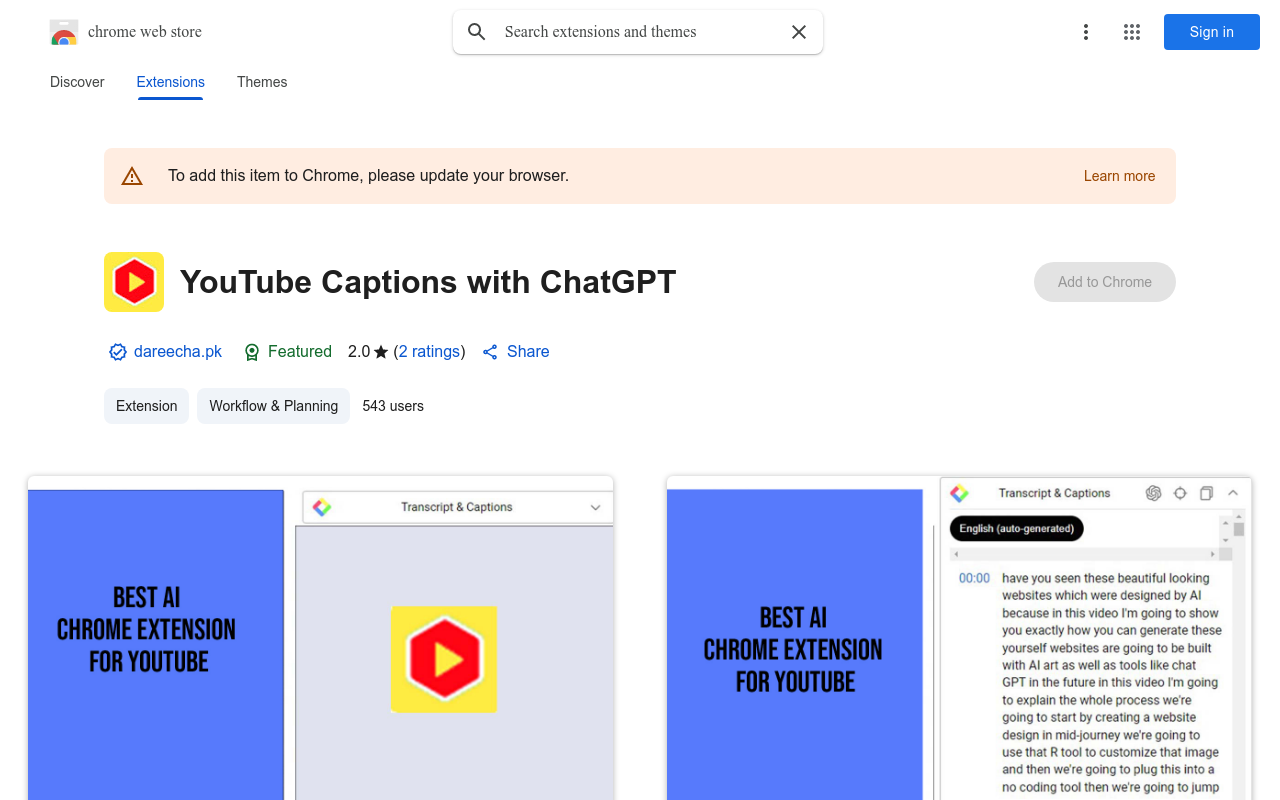Click ChatGPT icon in second screenshot's Transcript header
1280x800 pixels.
tap(1153, 493)
